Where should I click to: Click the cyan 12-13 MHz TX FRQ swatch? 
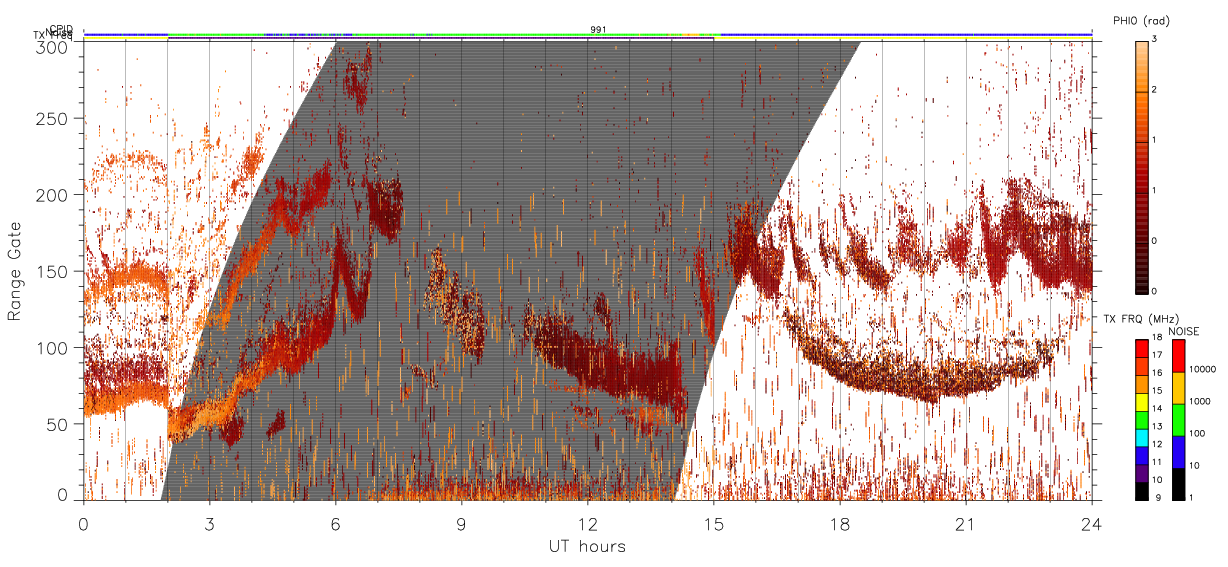pos(1141,436)
